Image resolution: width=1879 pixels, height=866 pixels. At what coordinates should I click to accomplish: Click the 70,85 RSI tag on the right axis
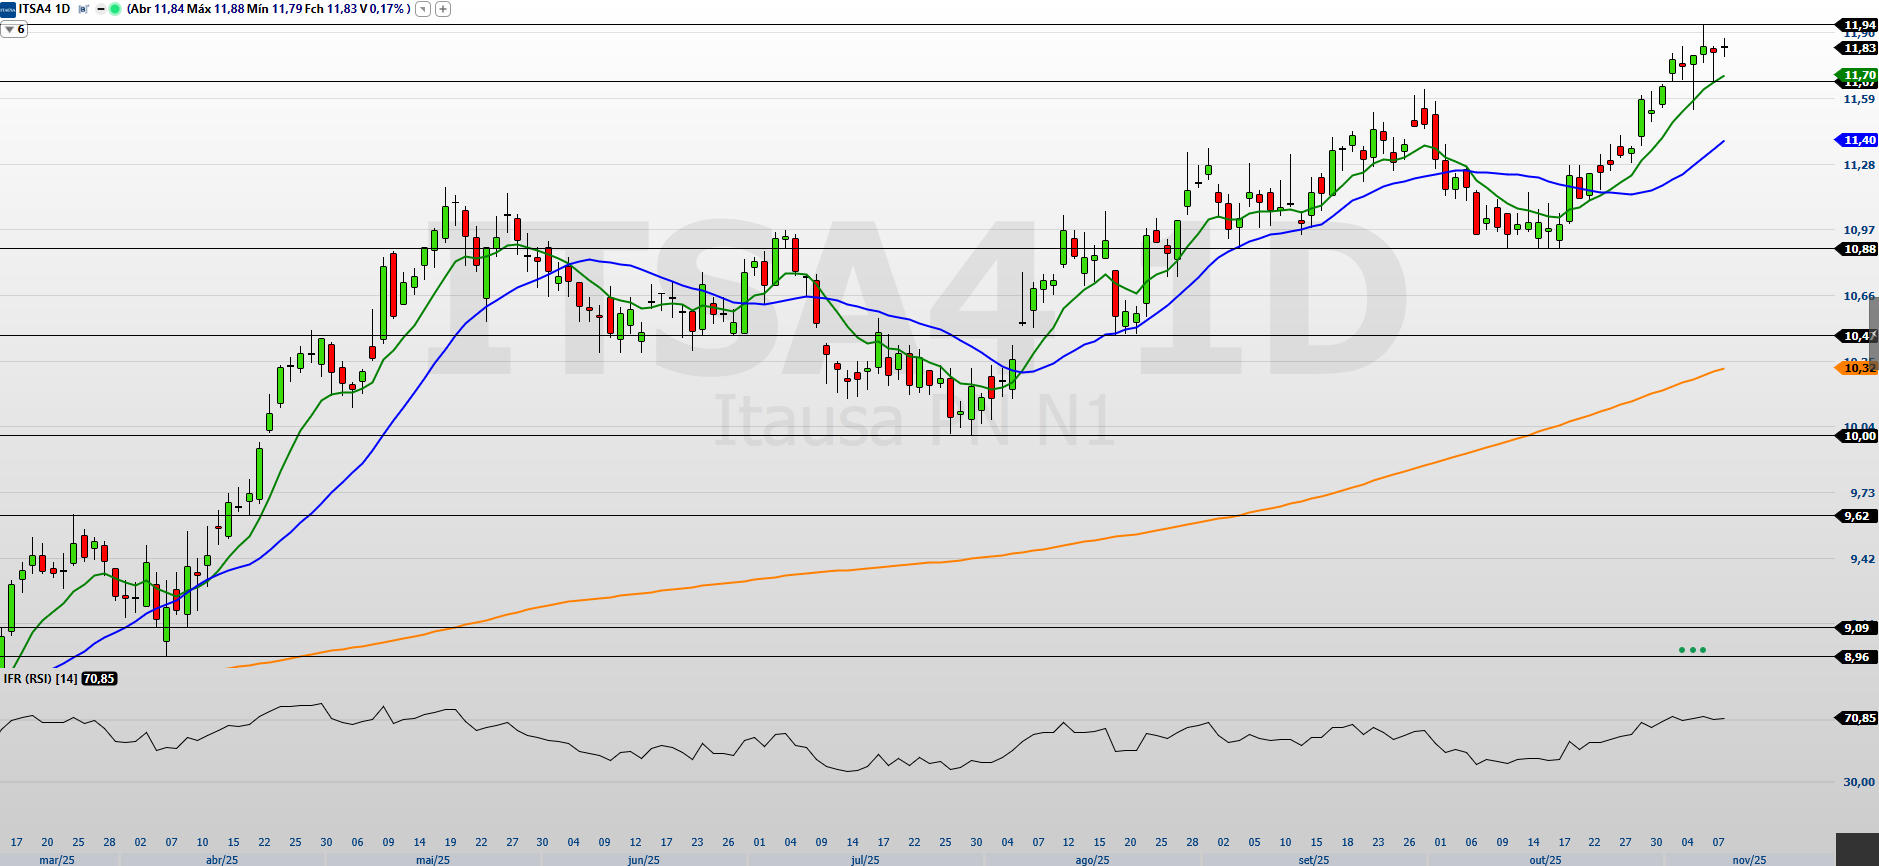(1858, 718)
